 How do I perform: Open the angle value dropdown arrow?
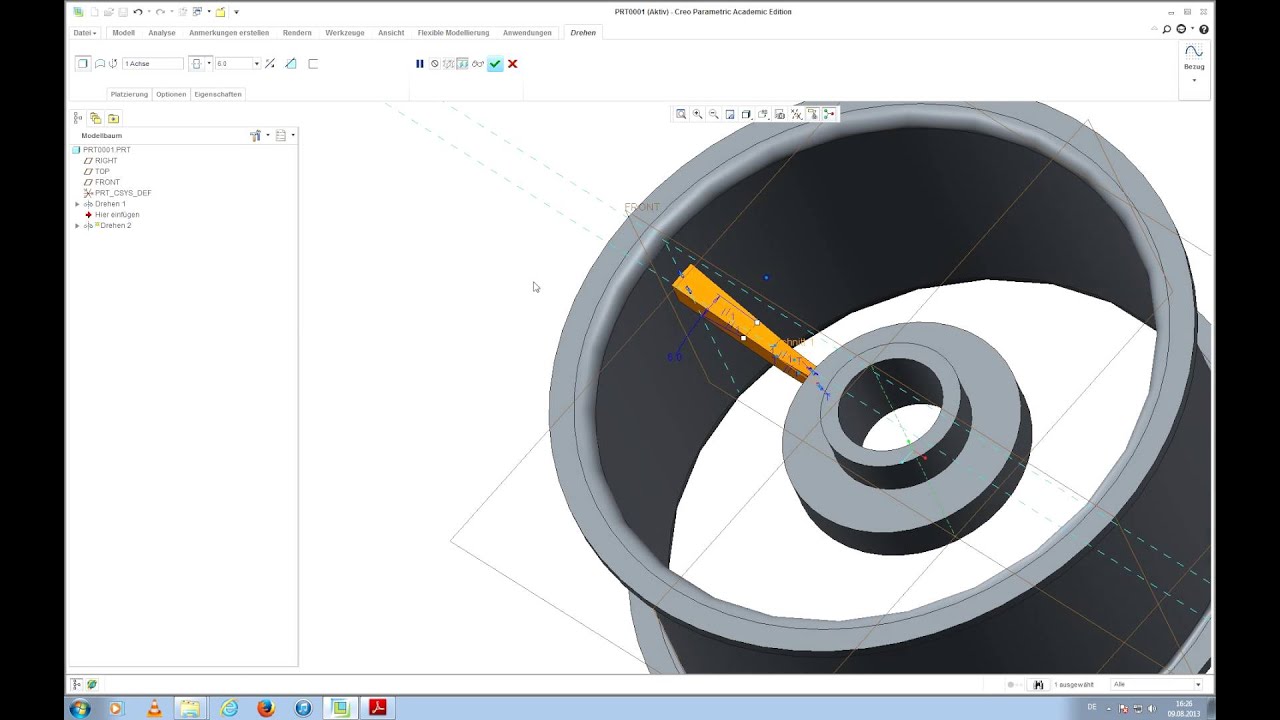[257, 63]
